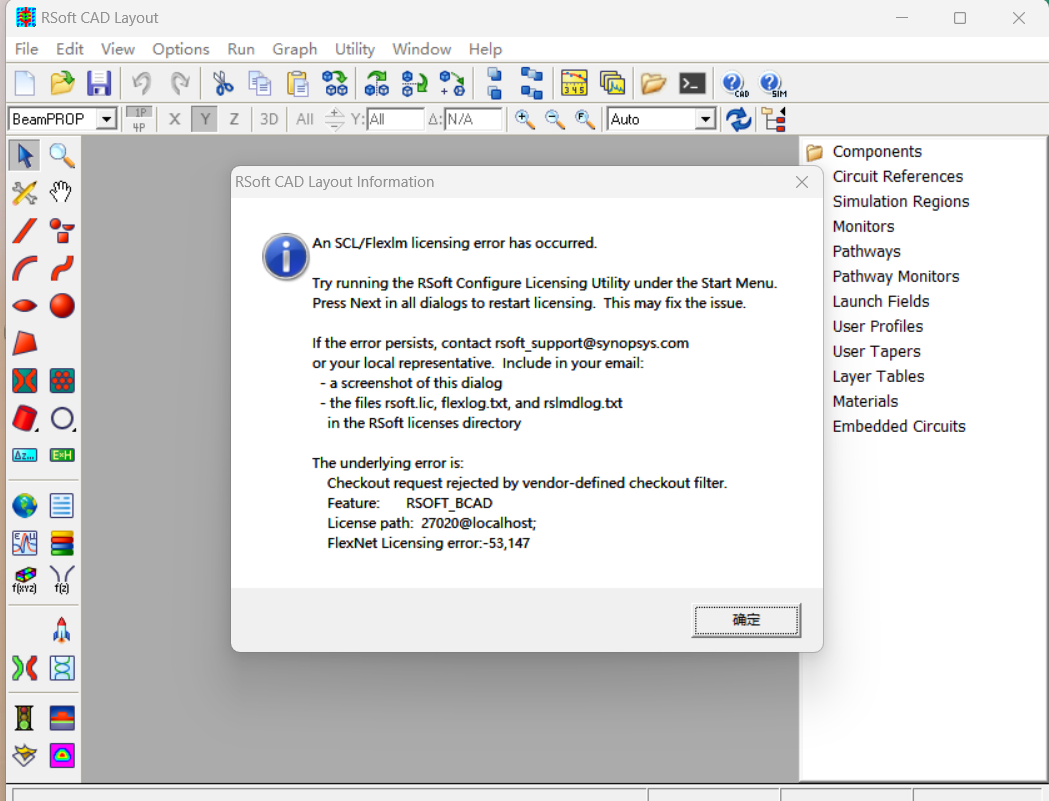
Task: Click the New Circuit blank page icon
Action: click(25, 84)
